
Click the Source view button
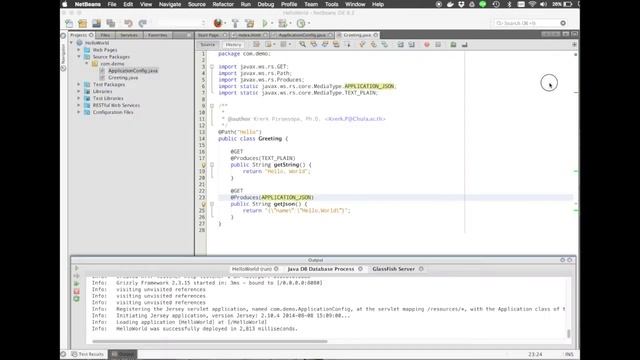point(208,44)
